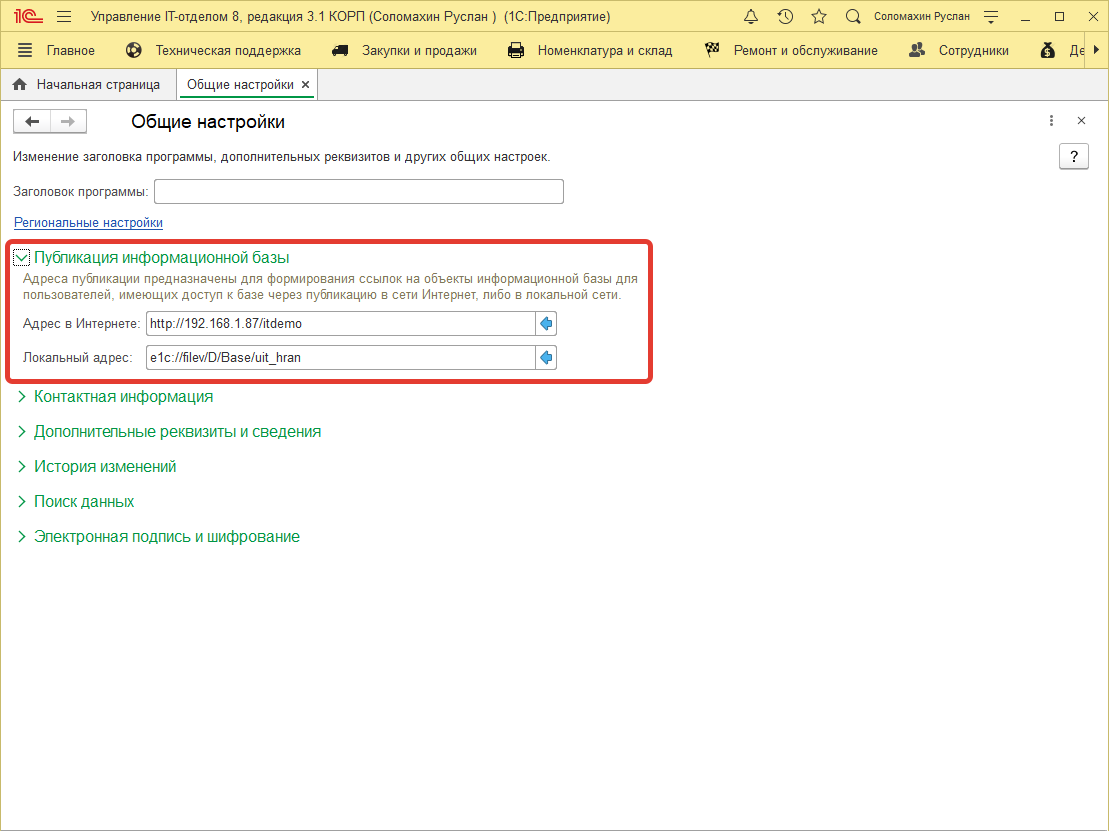Open the hamburger main menu in title bar
The image size is (1109, 831).
coord(64,17)
